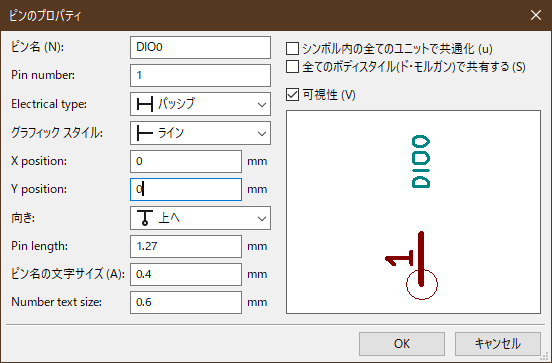The image size is (552, 363).
Task: Click the ピン名の文字サイズ field
Action: tap(186, 274)
